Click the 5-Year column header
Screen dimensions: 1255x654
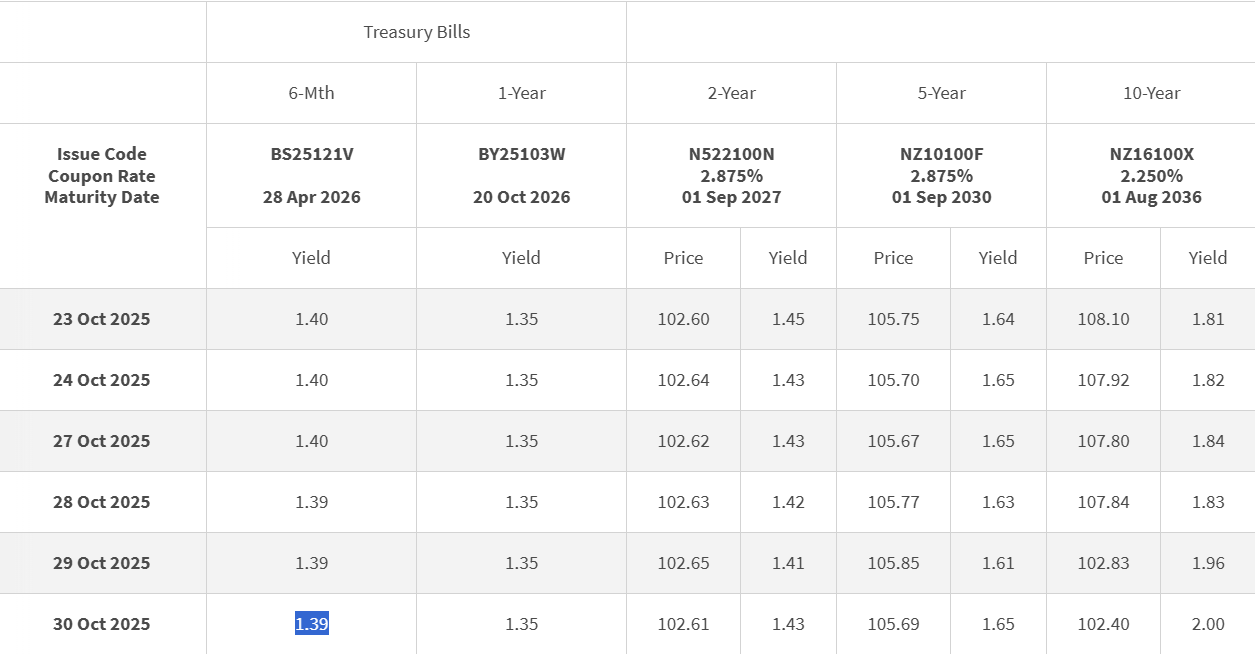tap(940, 92)
